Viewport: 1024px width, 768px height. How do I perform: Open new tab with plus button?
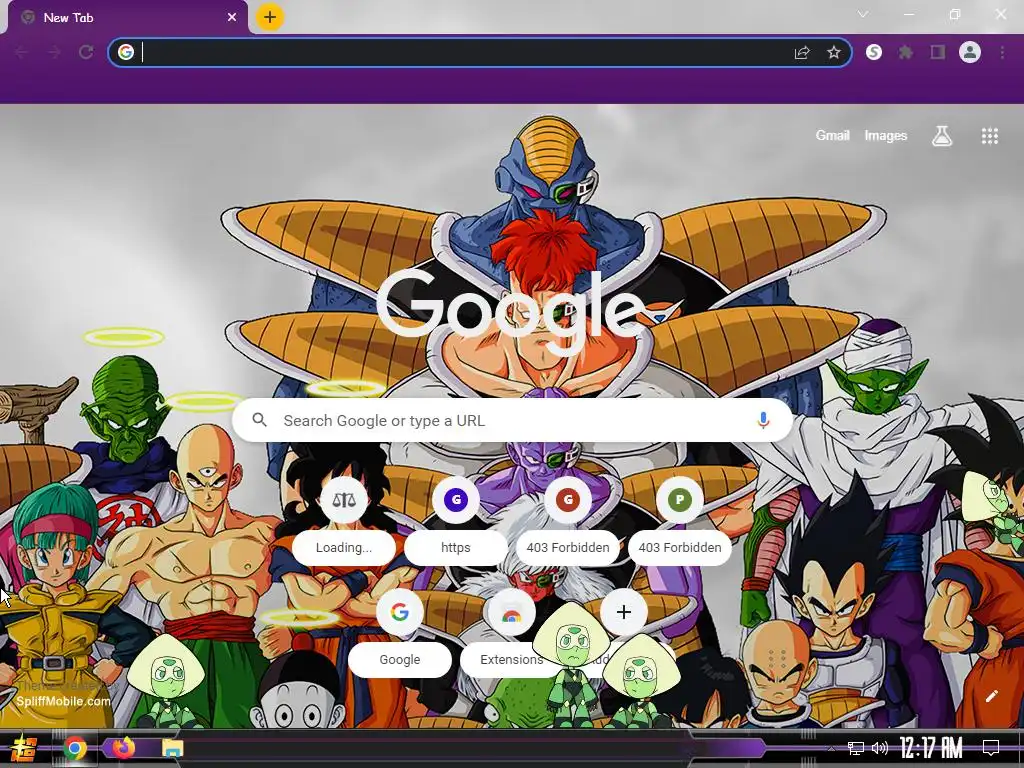coord(270,17)
